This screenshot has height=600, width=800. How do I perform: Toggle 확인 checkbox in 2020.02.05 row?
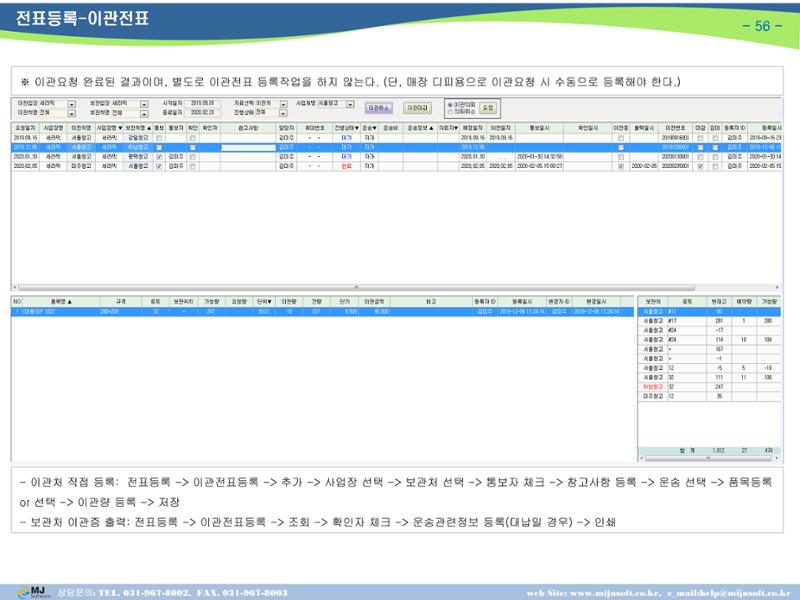pyautogui.click(x=193, y=166)
